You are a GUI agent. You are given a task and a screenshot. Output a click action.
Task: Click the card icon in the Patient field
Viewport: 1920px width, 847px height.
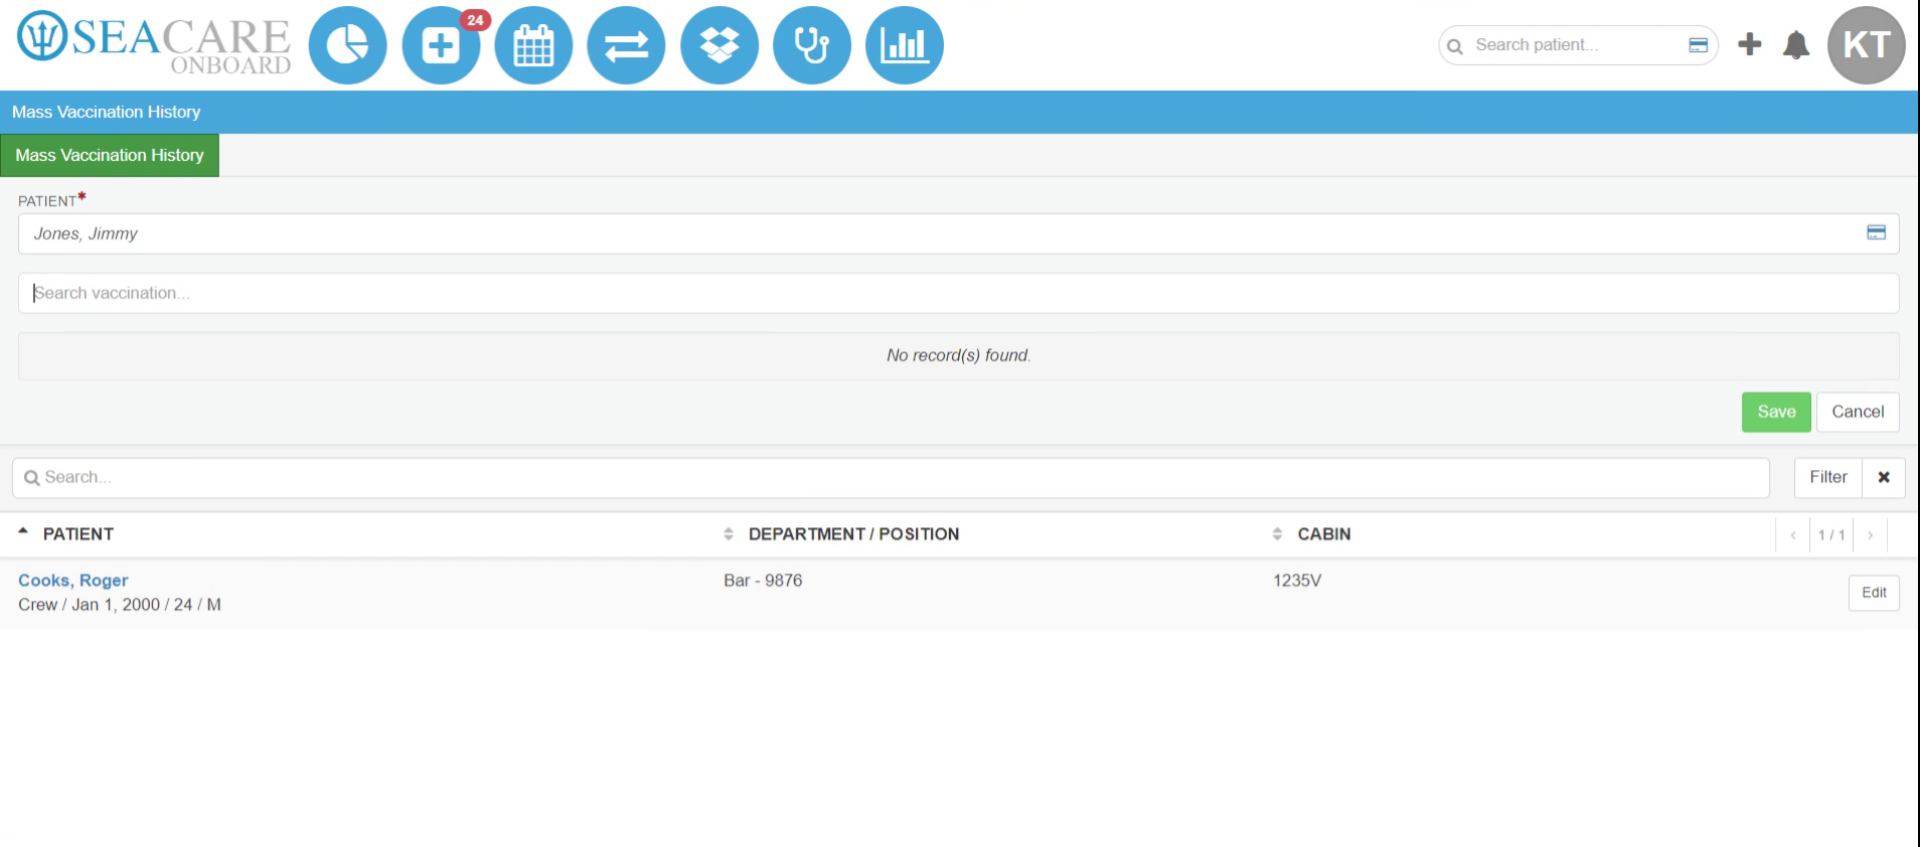(x=1876, y=233)
